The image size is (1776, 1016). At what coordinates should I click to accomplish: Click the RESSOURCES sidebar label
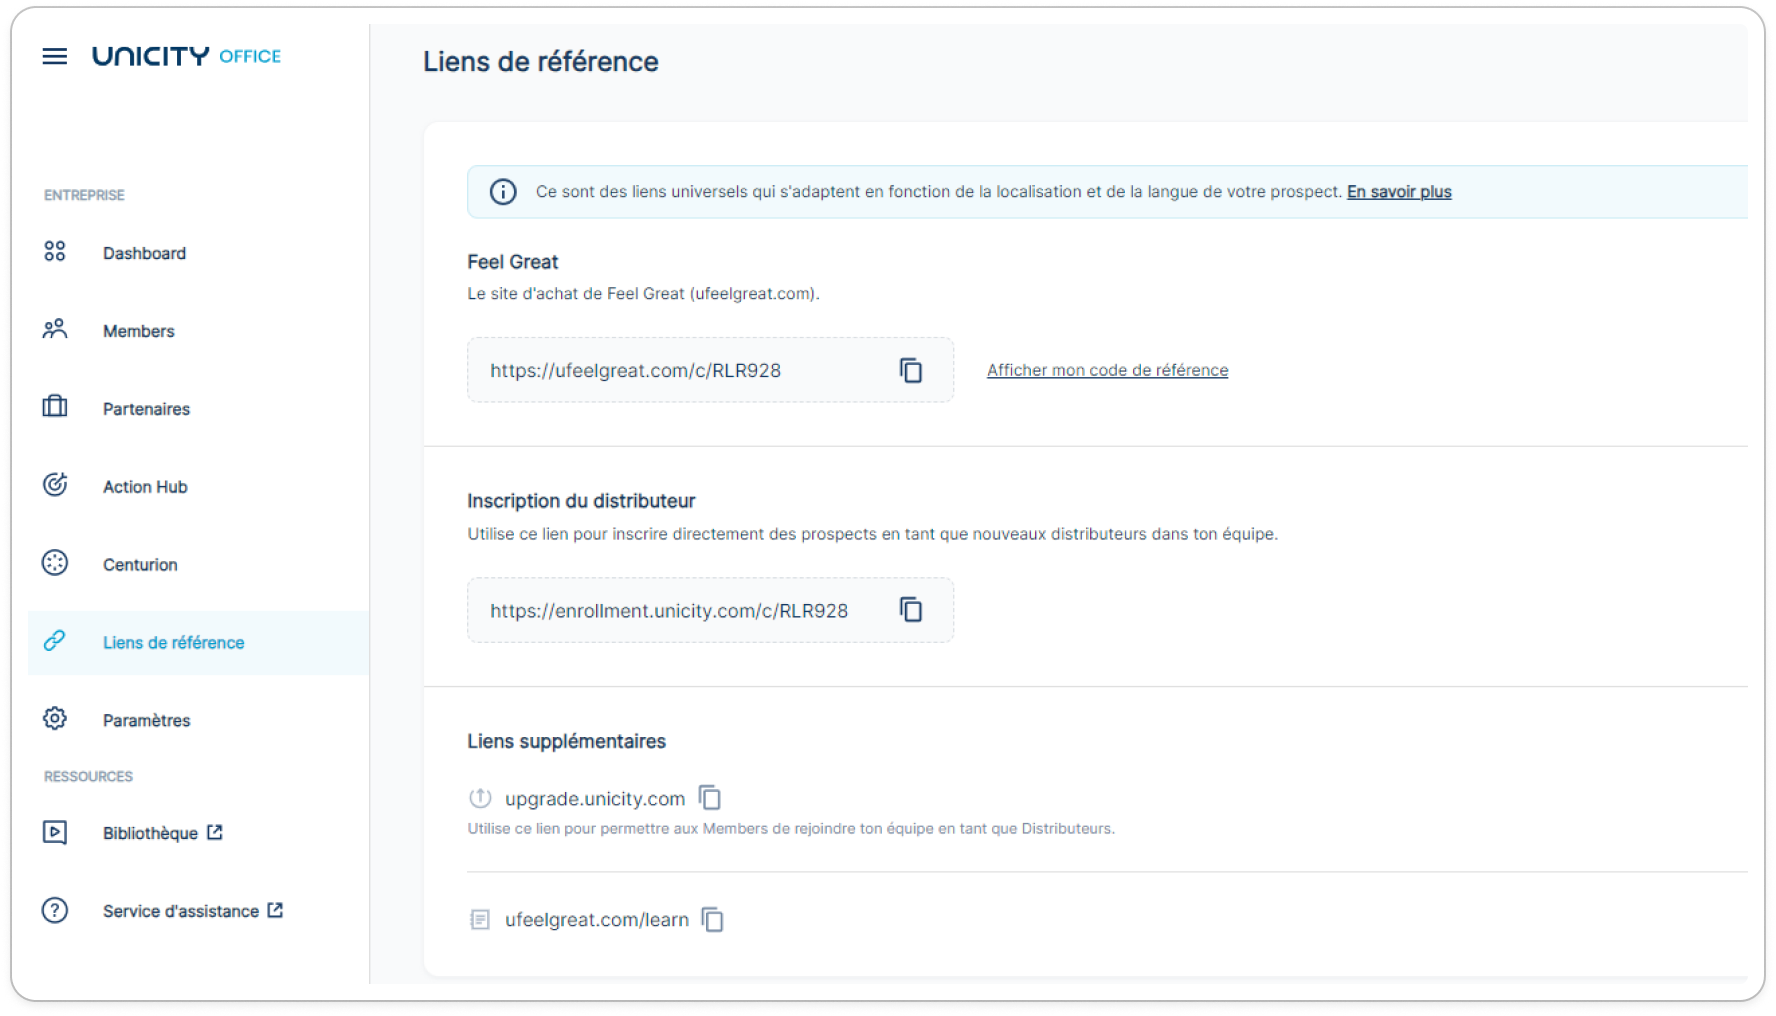88,776
